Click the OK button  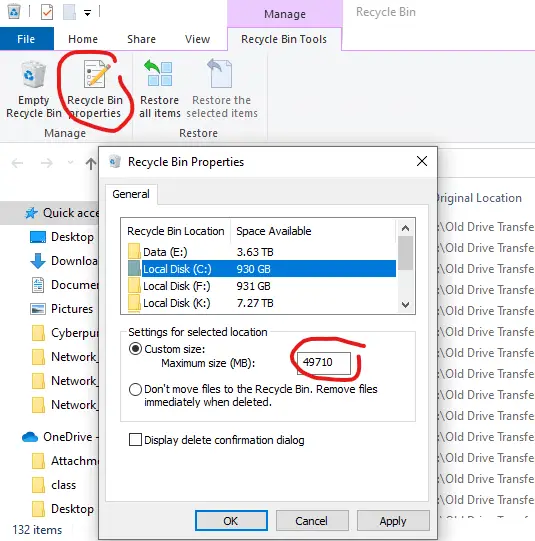pos(231,521)
